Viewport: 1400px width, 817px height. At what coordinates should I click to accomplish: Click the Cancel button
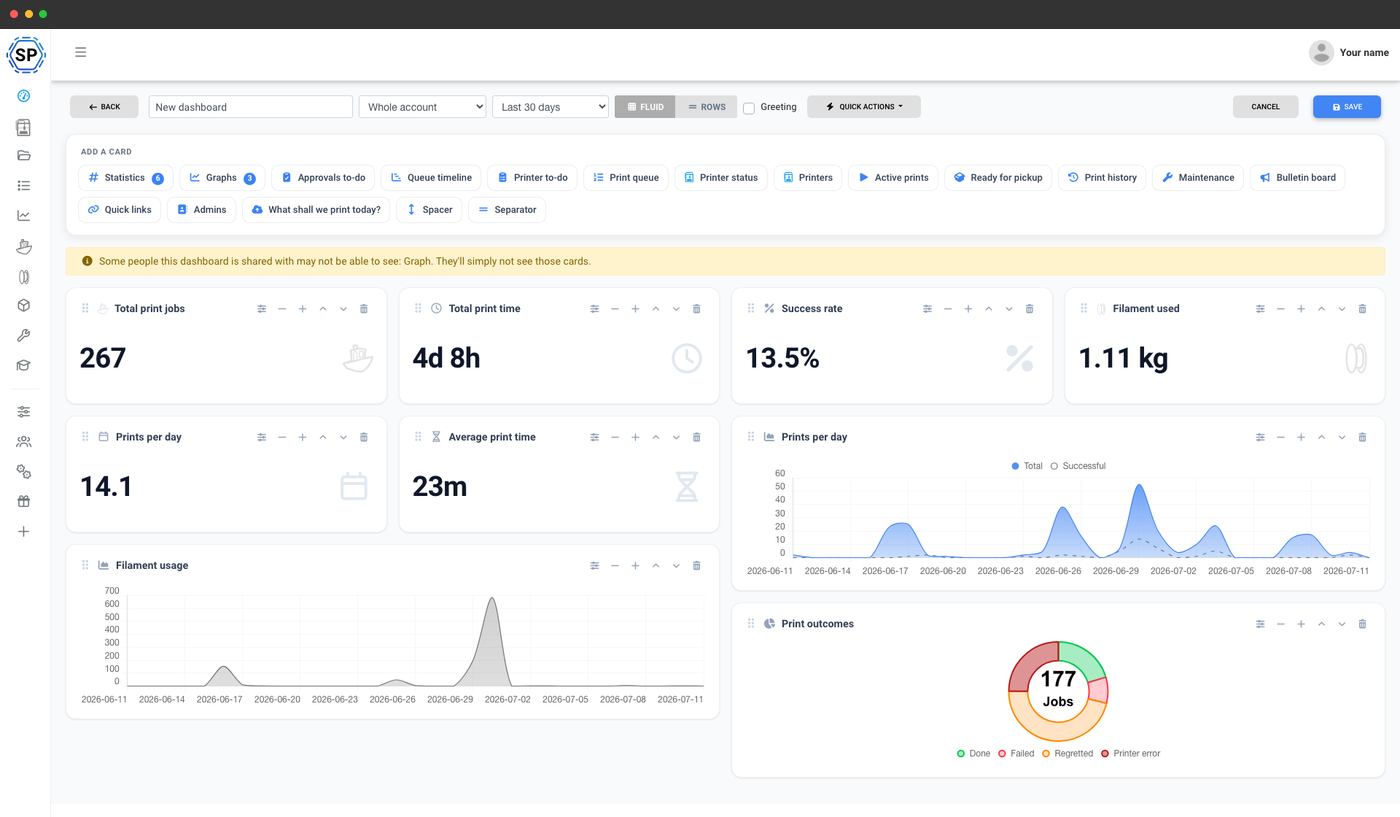1265,107
